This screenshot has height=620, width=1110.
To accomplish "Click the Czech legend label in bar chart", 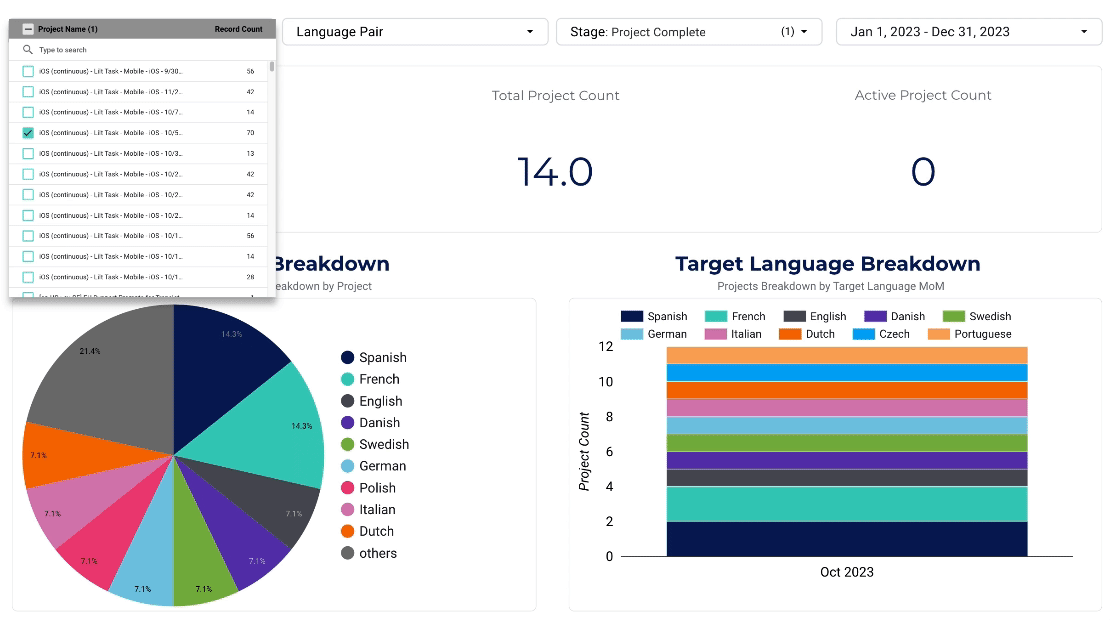I will 894,334.
